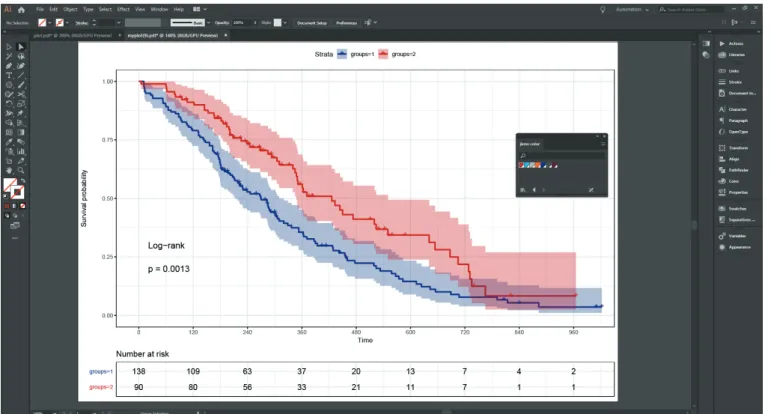
Task: Select the Hand tool
Action: pos(9,170)
